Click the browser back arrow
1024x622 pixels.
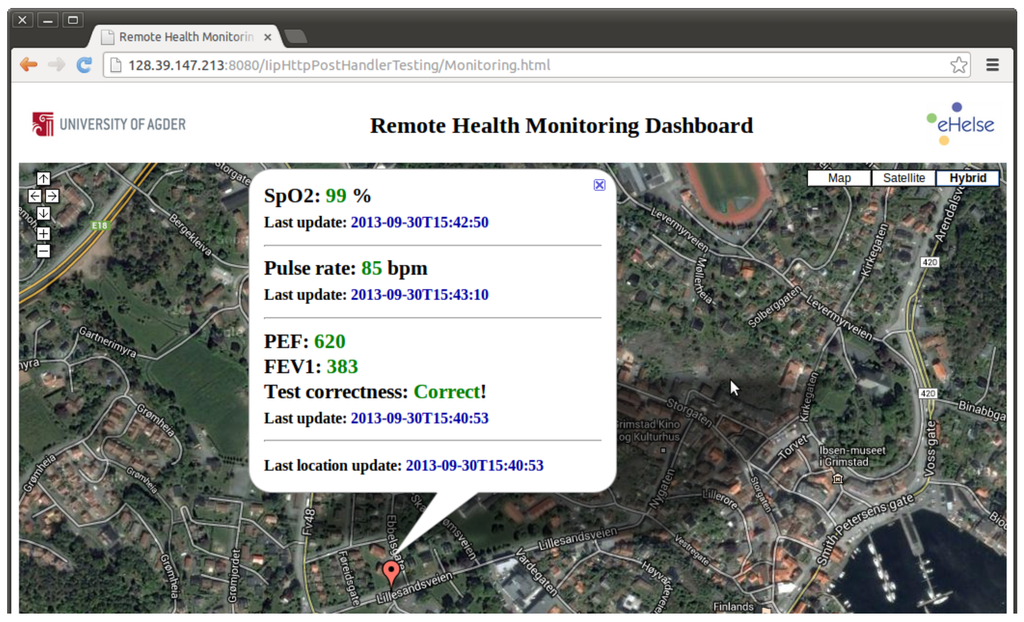[28, 65]
